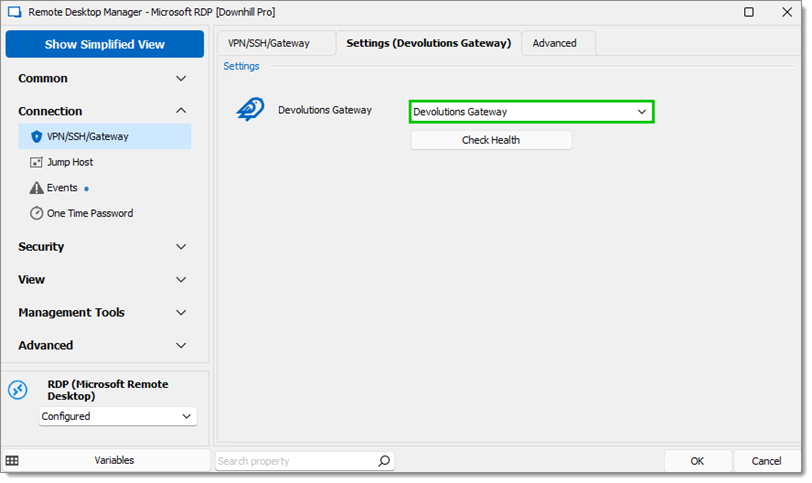Click the grid icon beside Variables
Viewport: 812px width, 483px height.
(x=12, y=461)
